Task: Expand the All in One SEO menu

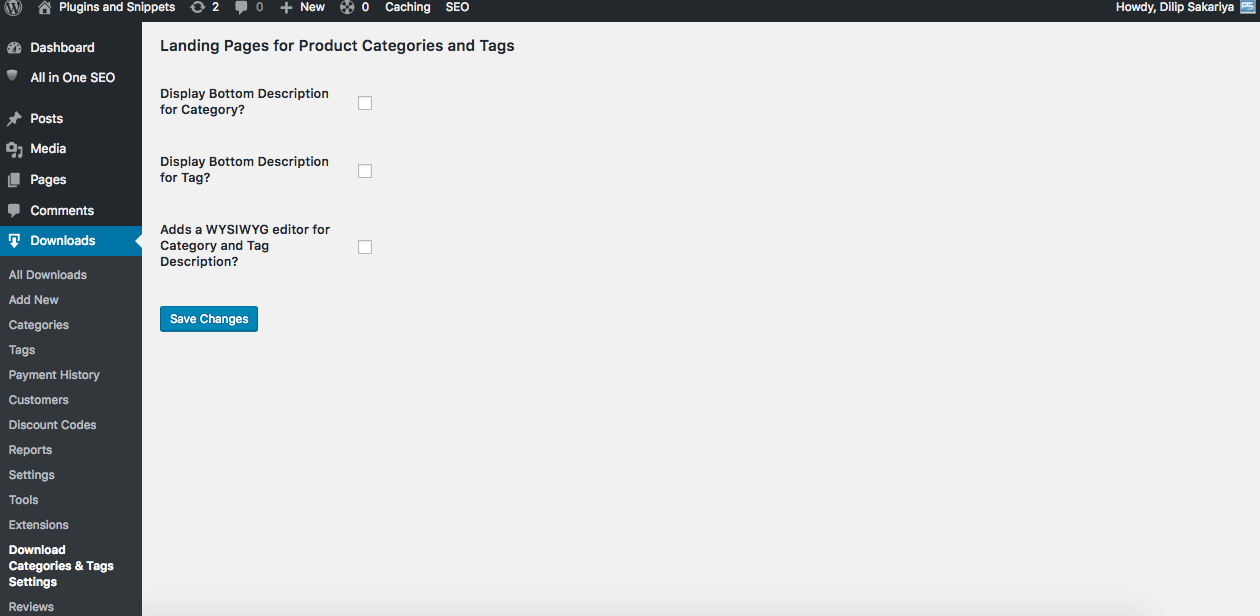Action: [x=71, y=78]
